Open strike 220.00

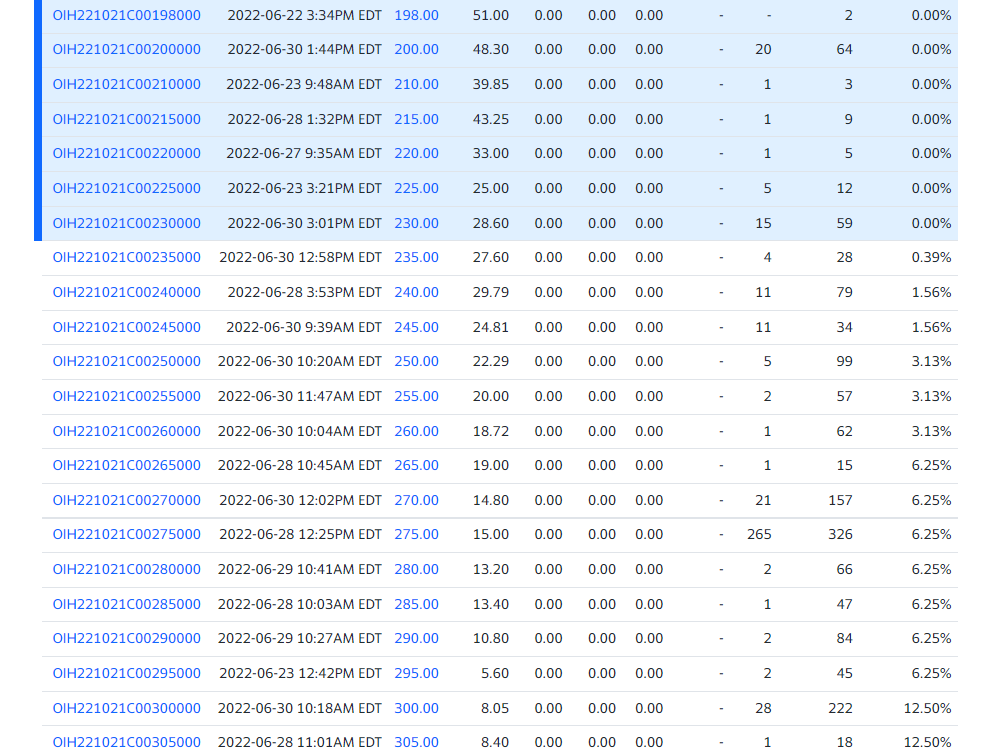pyautogui.click(x=417, y=154)
